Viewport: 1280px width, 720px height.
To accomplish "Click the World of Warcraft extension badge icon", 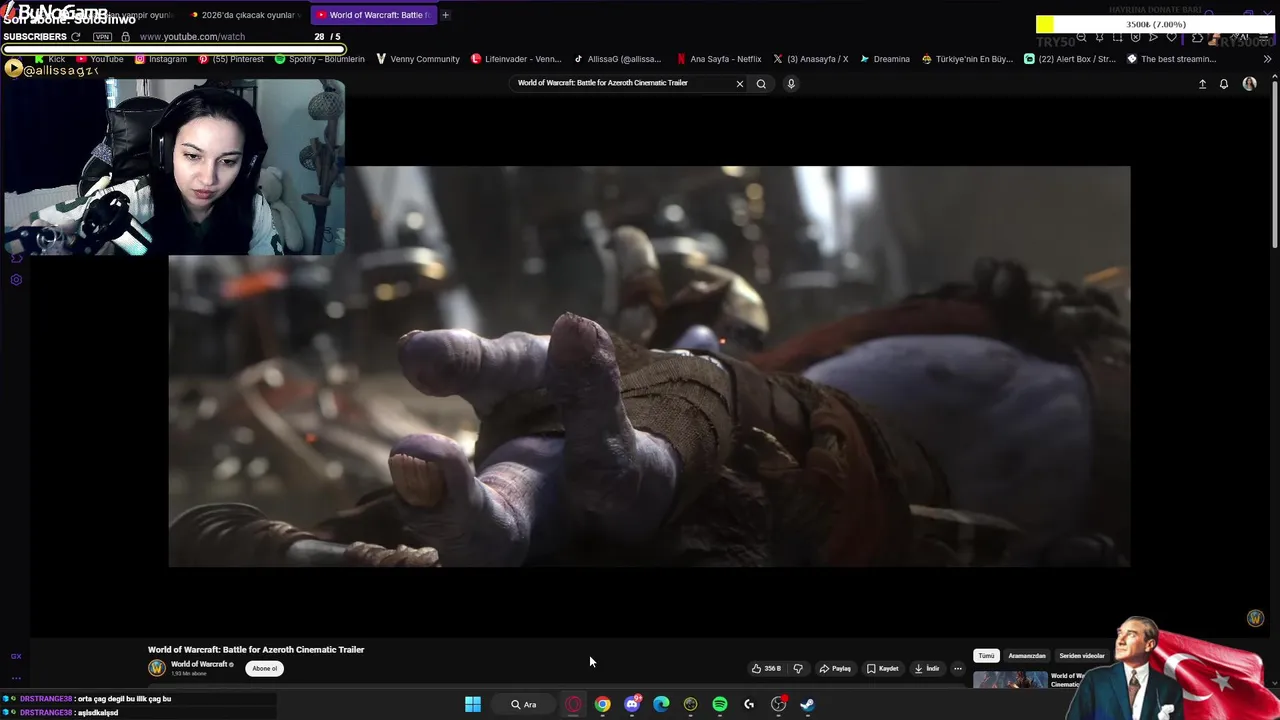I will tap(1256, 618).
